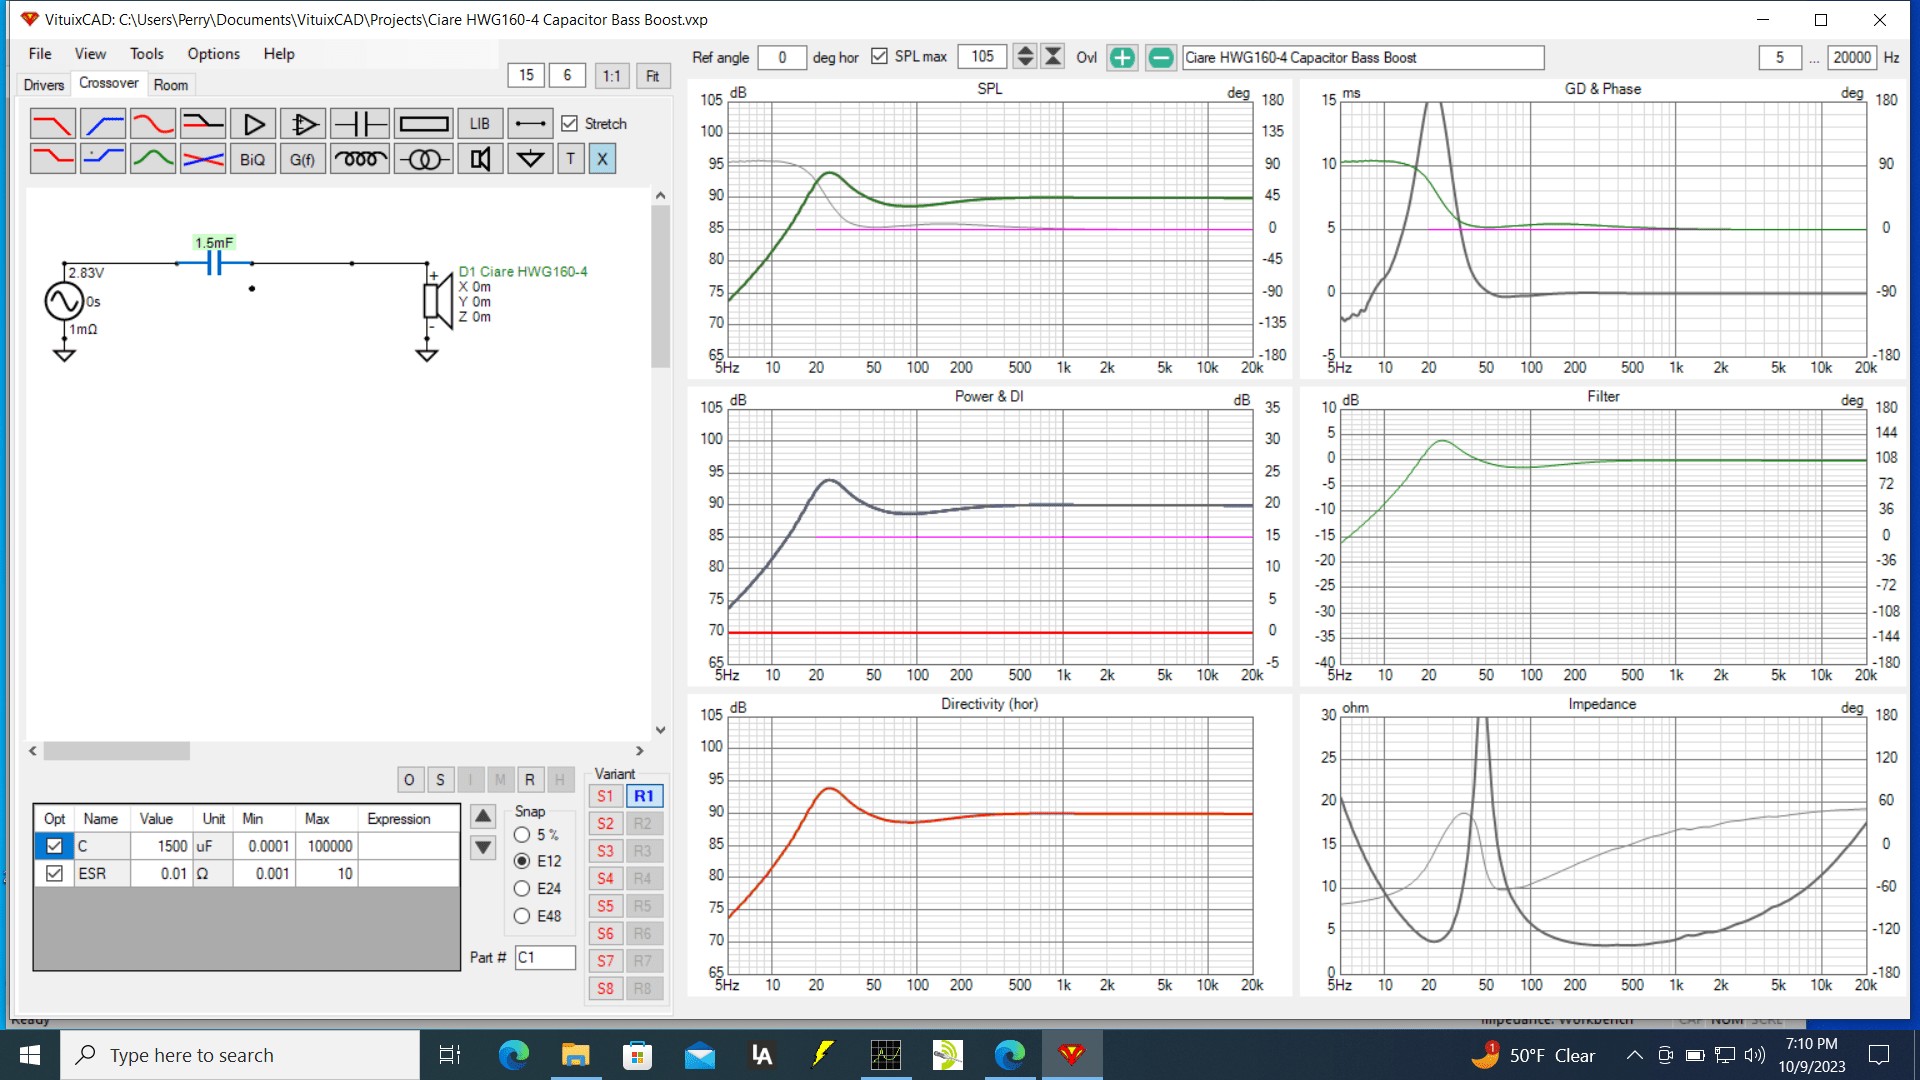Click the R button above the parameter table
Image resolution: width=1920 pixels, height=1080 pixels.
click(x=530, y=780)
